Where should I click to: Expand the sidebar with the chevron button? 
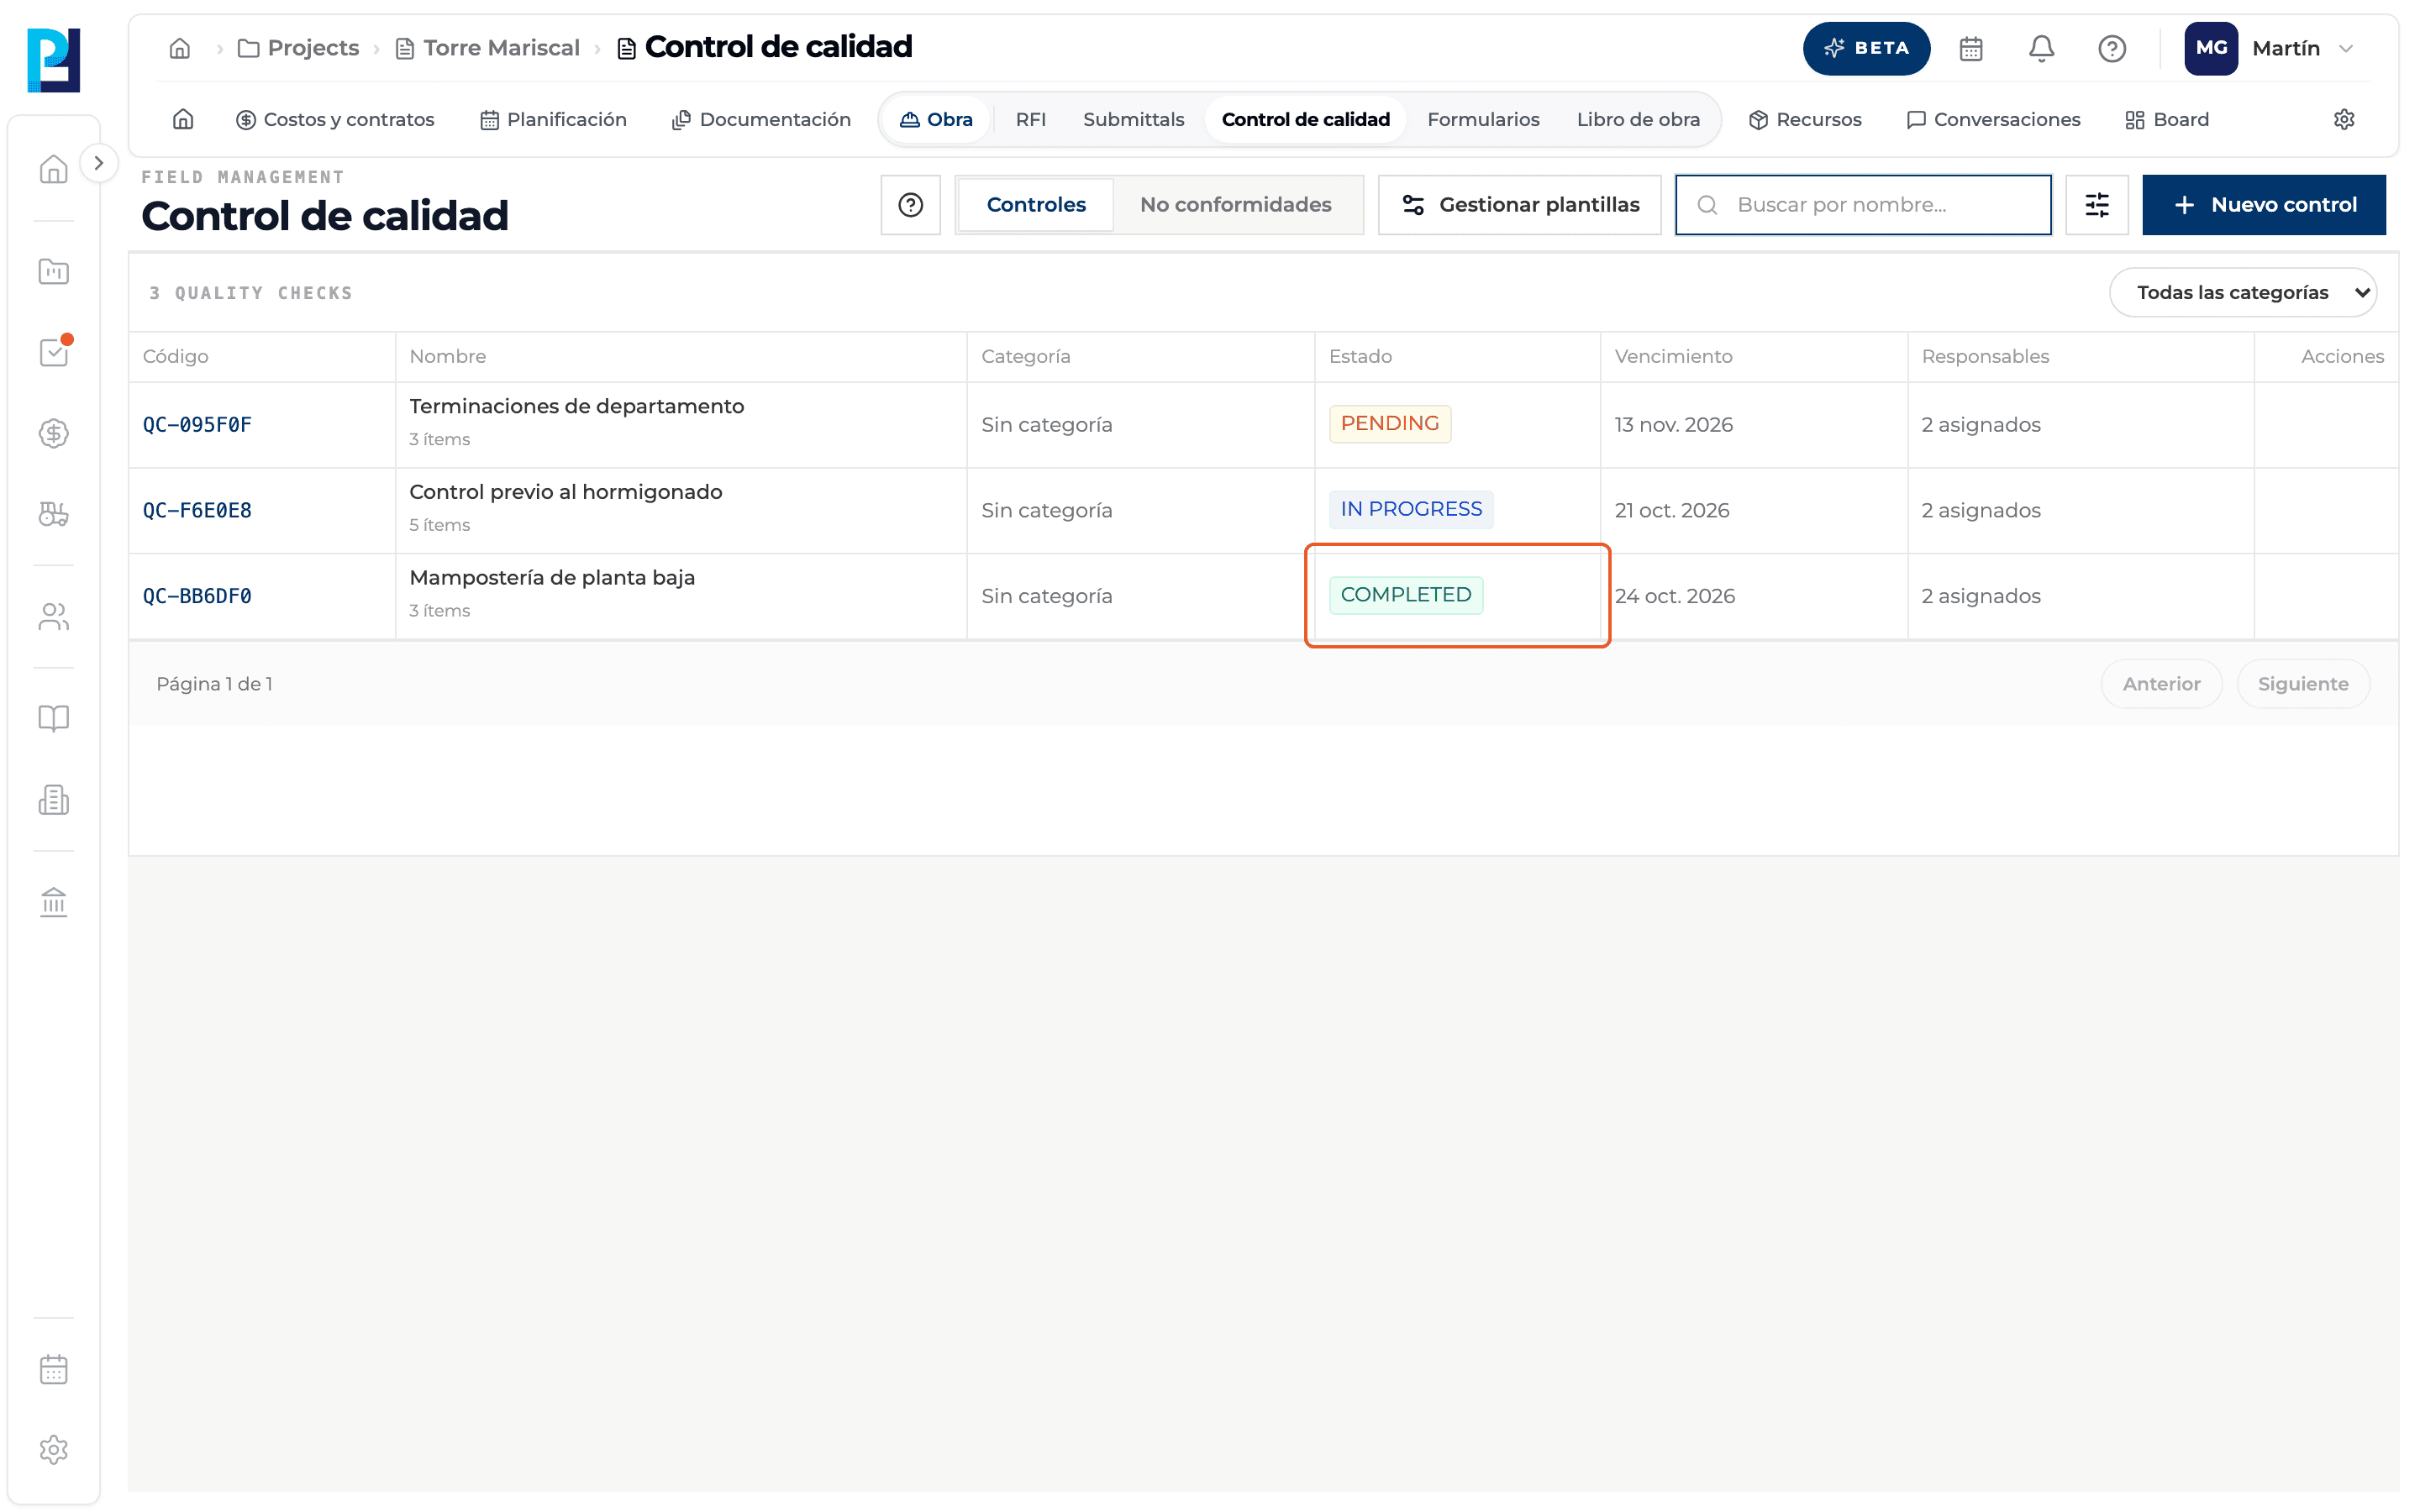tap(98, 163)
